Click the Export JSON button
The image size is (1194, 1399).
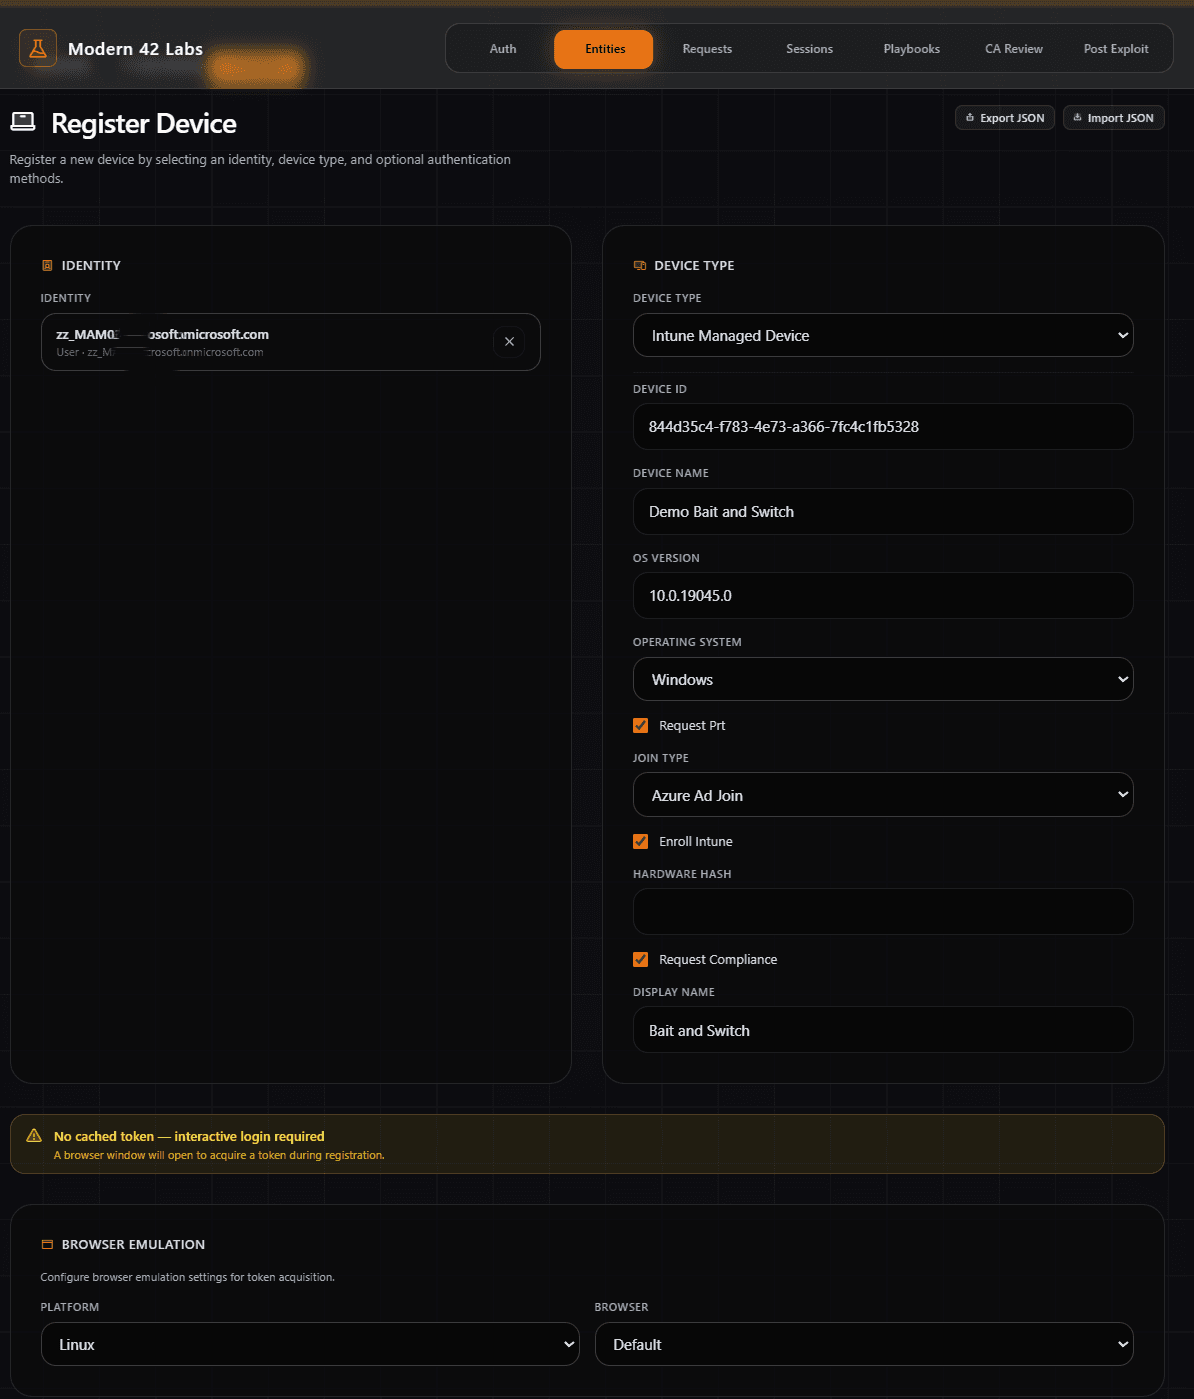pyautogui.click(x=1004, y=117)
